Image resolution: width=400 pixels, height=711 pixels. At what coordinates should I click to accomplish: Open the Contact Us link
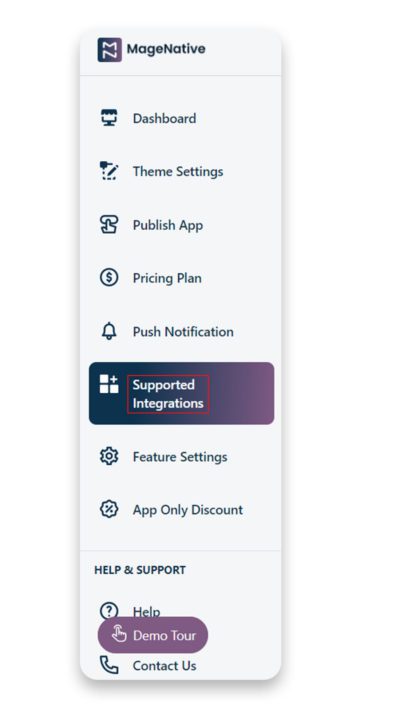(x=165, y=666)
